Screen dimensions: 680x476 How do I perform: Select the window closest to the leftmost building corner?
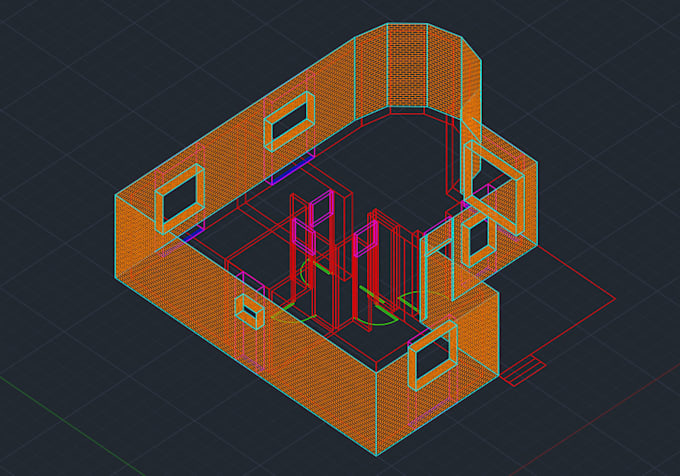click(x=180, y=199)
